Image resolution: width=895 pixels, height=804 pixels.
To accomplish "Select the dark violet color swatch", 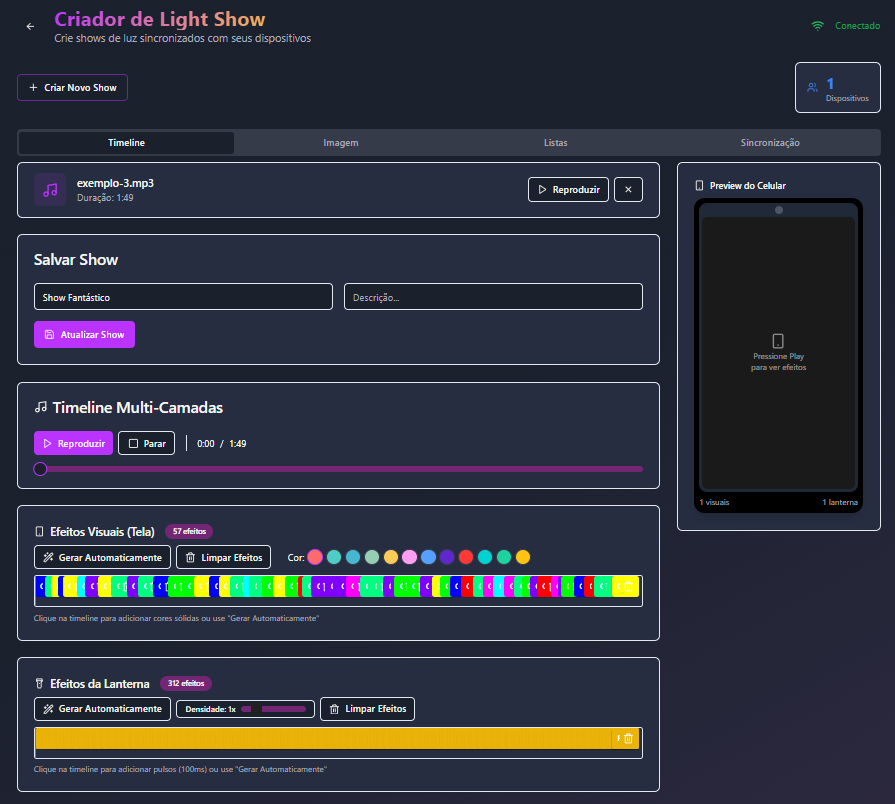I will (x=447, y=557).
